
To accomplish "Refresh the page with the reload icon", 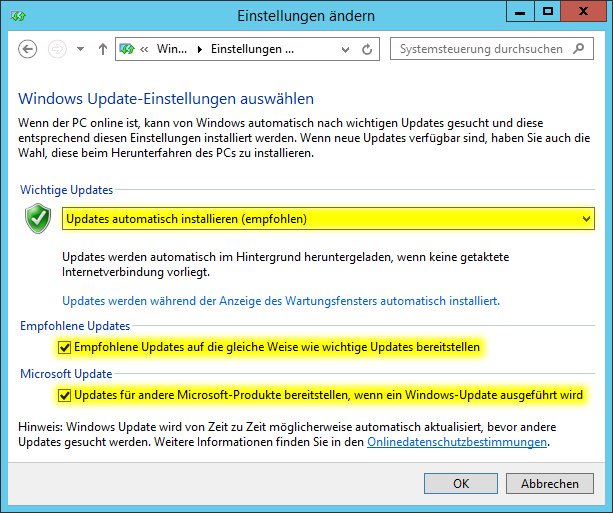I will (x=367, y=49).
